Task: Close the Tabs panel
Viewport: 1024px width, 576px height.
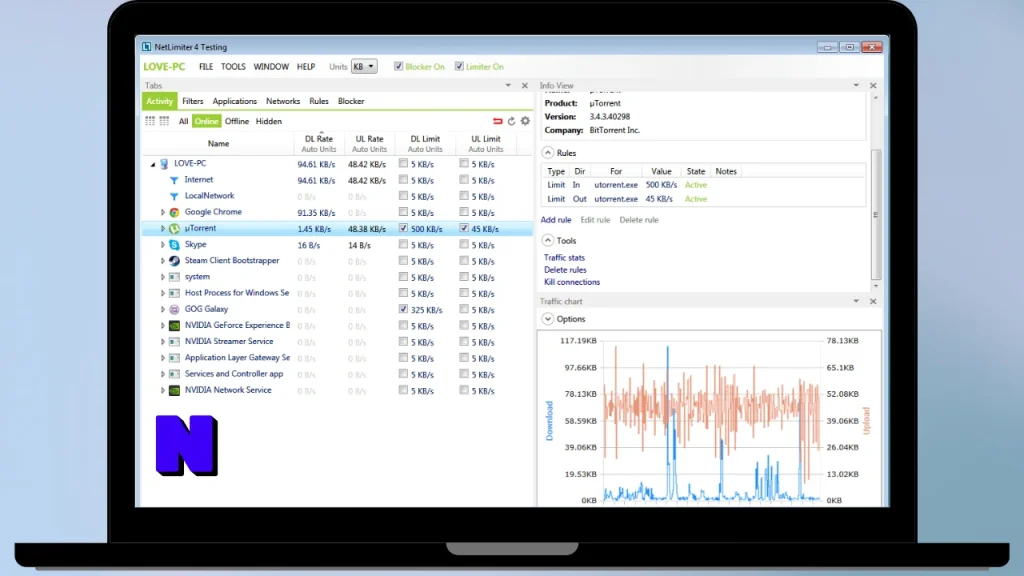Action: (x=524, y=86)
